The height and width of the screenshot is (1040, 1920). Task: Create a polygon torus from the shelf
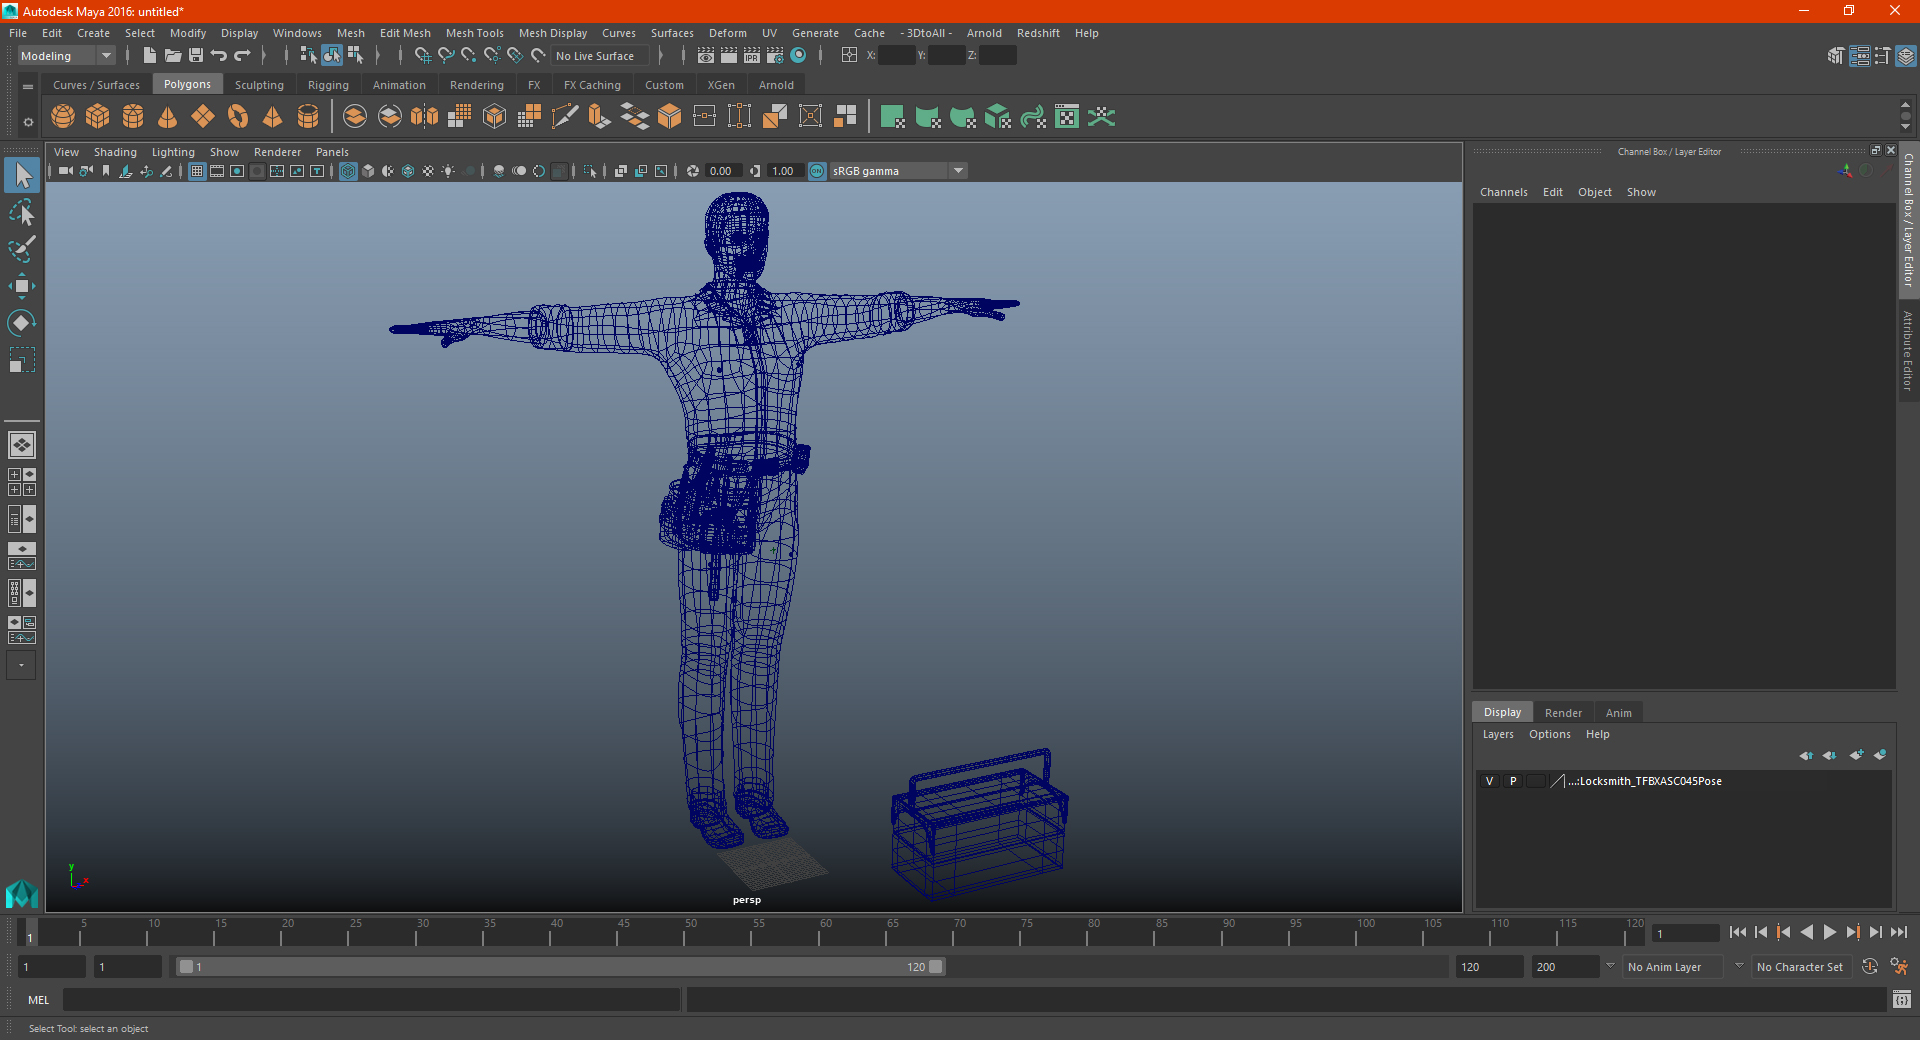coord(238,117)
